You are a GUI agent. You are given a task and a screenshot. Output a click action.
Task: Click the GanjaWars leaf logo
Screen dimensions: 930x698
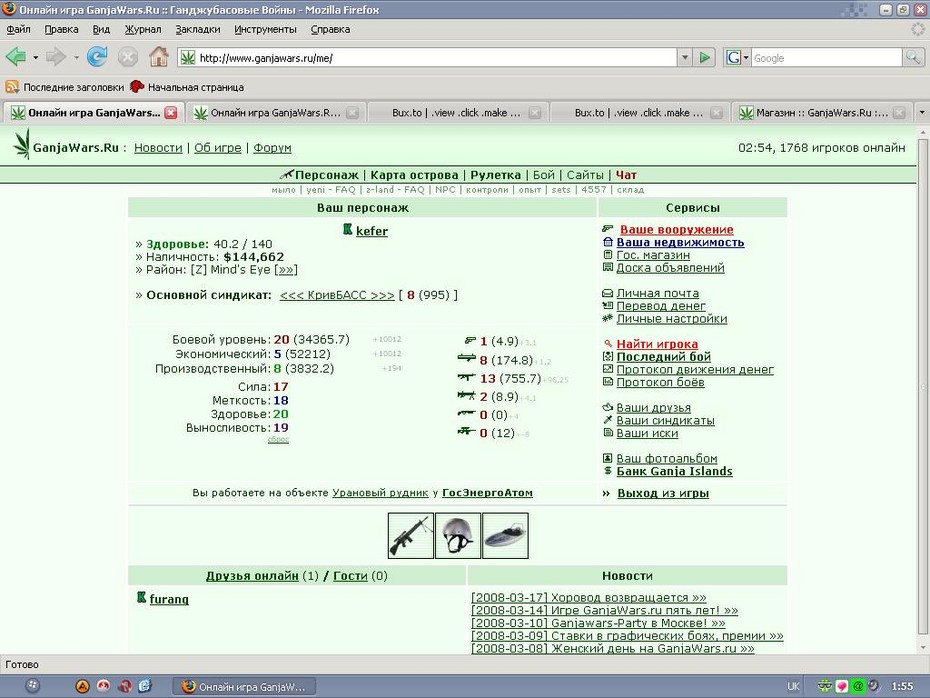(22, 144)
